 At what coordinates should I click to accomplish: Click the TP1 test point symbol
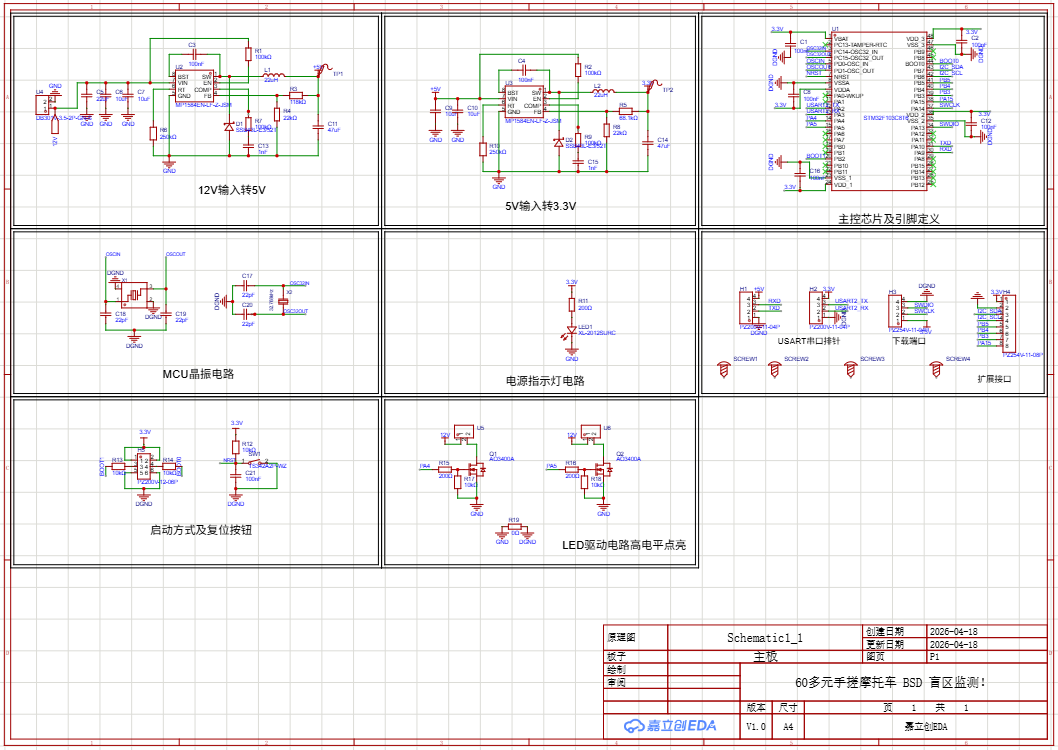point(321,71)
